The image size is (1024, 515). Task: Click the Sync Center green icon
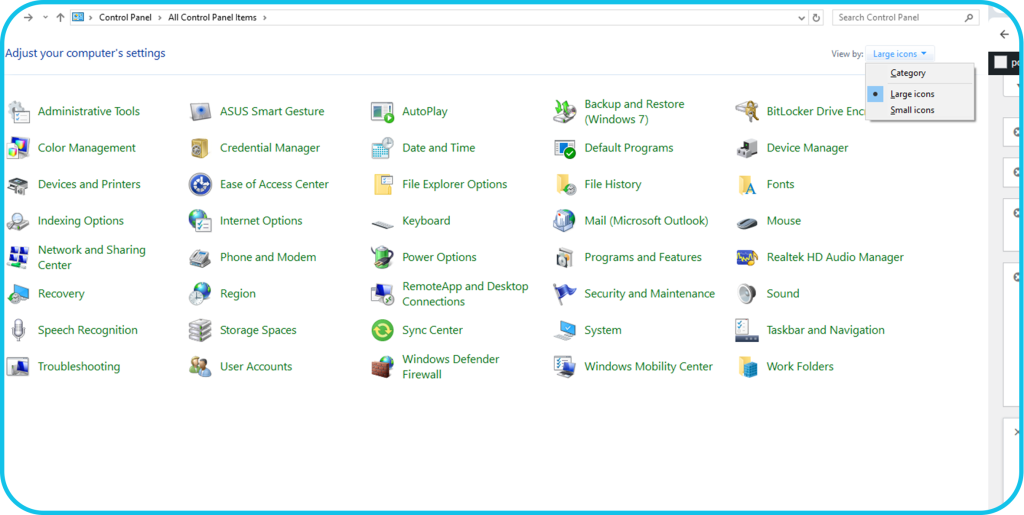tap(382, 330)
